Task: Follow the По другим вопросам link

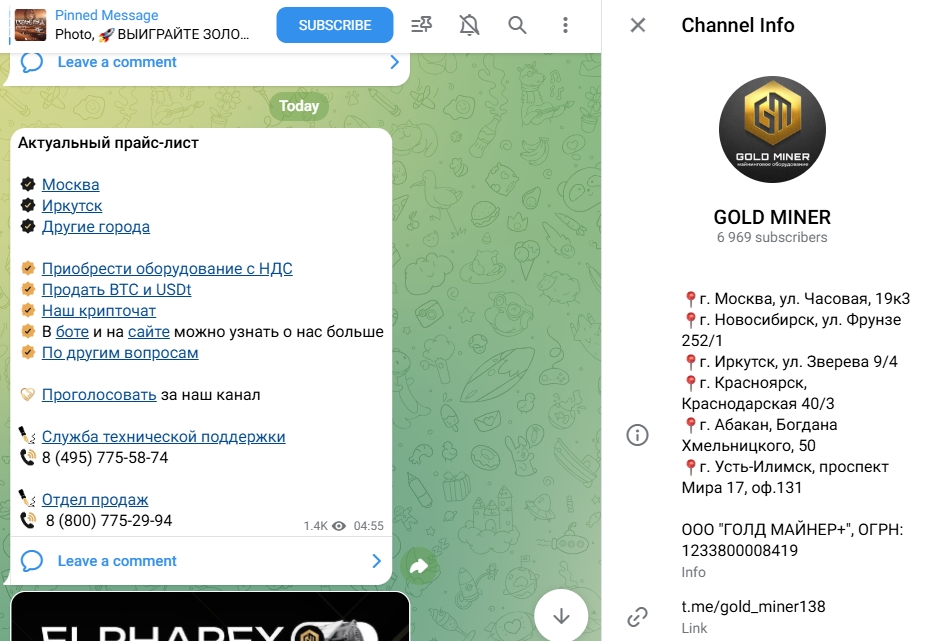Action: 120,352
